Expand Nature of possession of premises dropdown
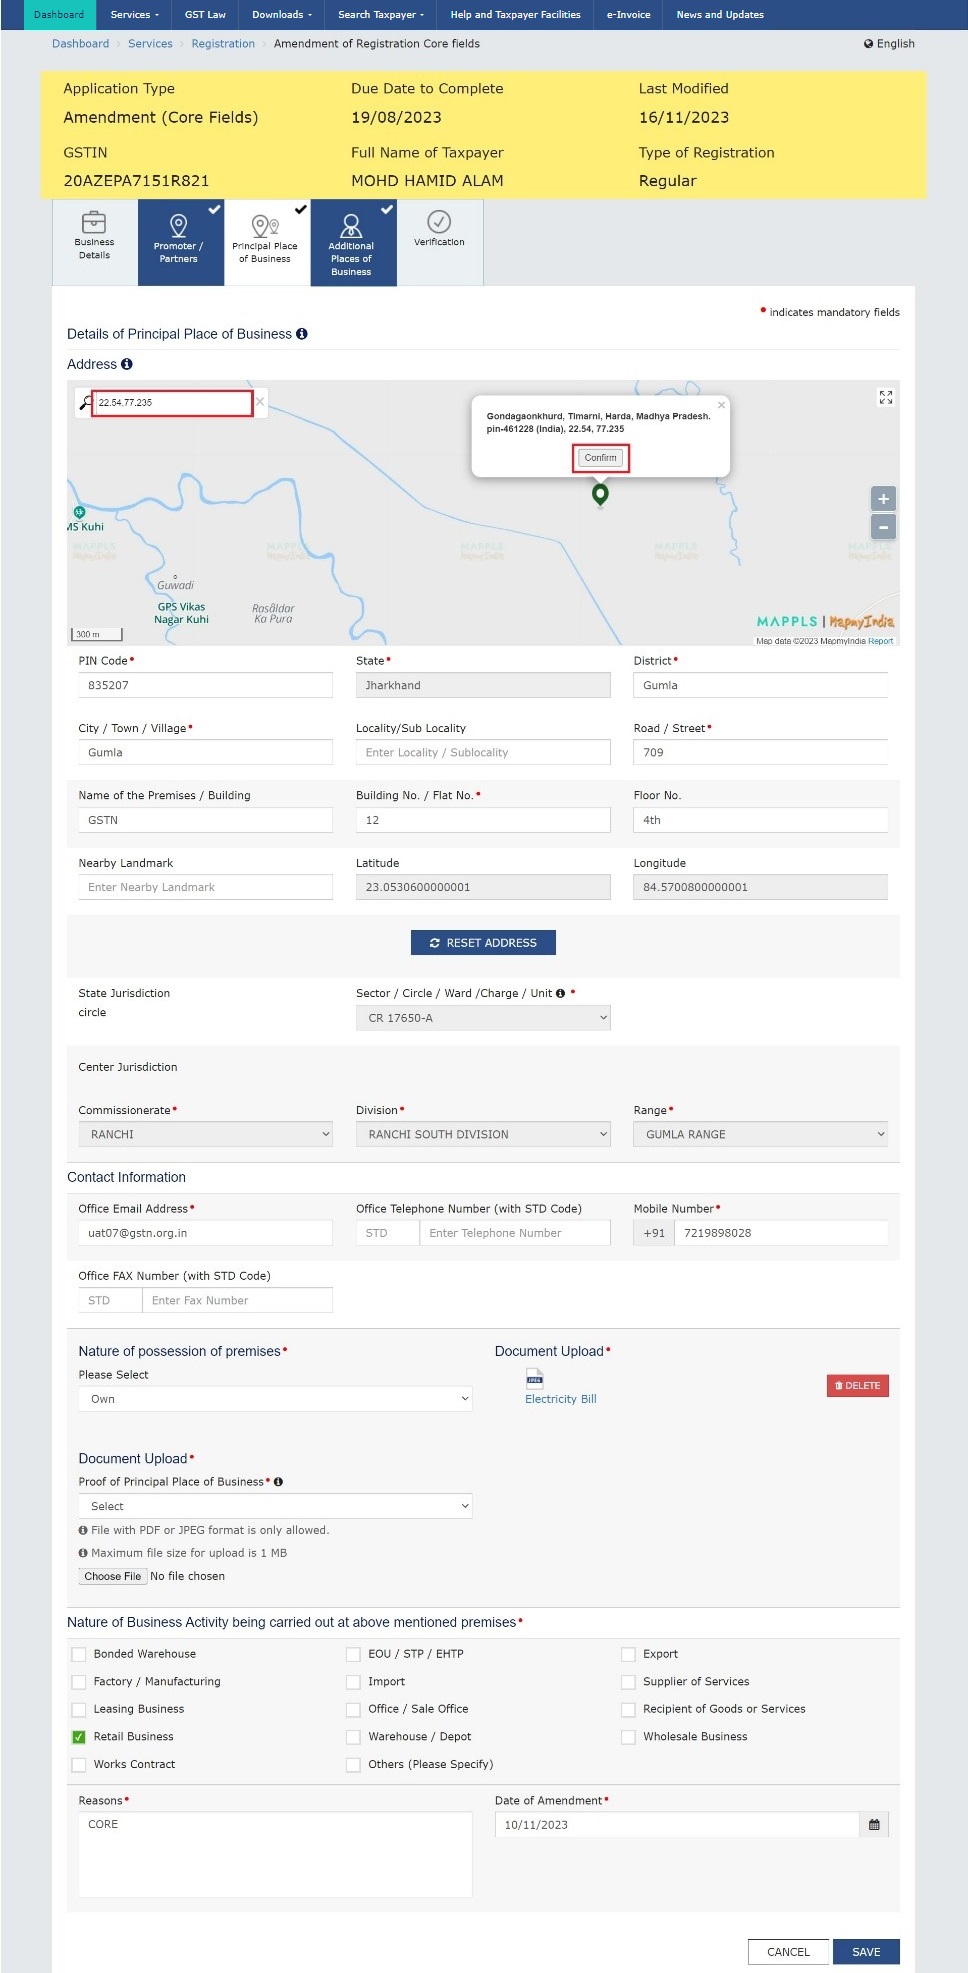The height and width of the screenshot is (1973, 968). [275, 1399]
